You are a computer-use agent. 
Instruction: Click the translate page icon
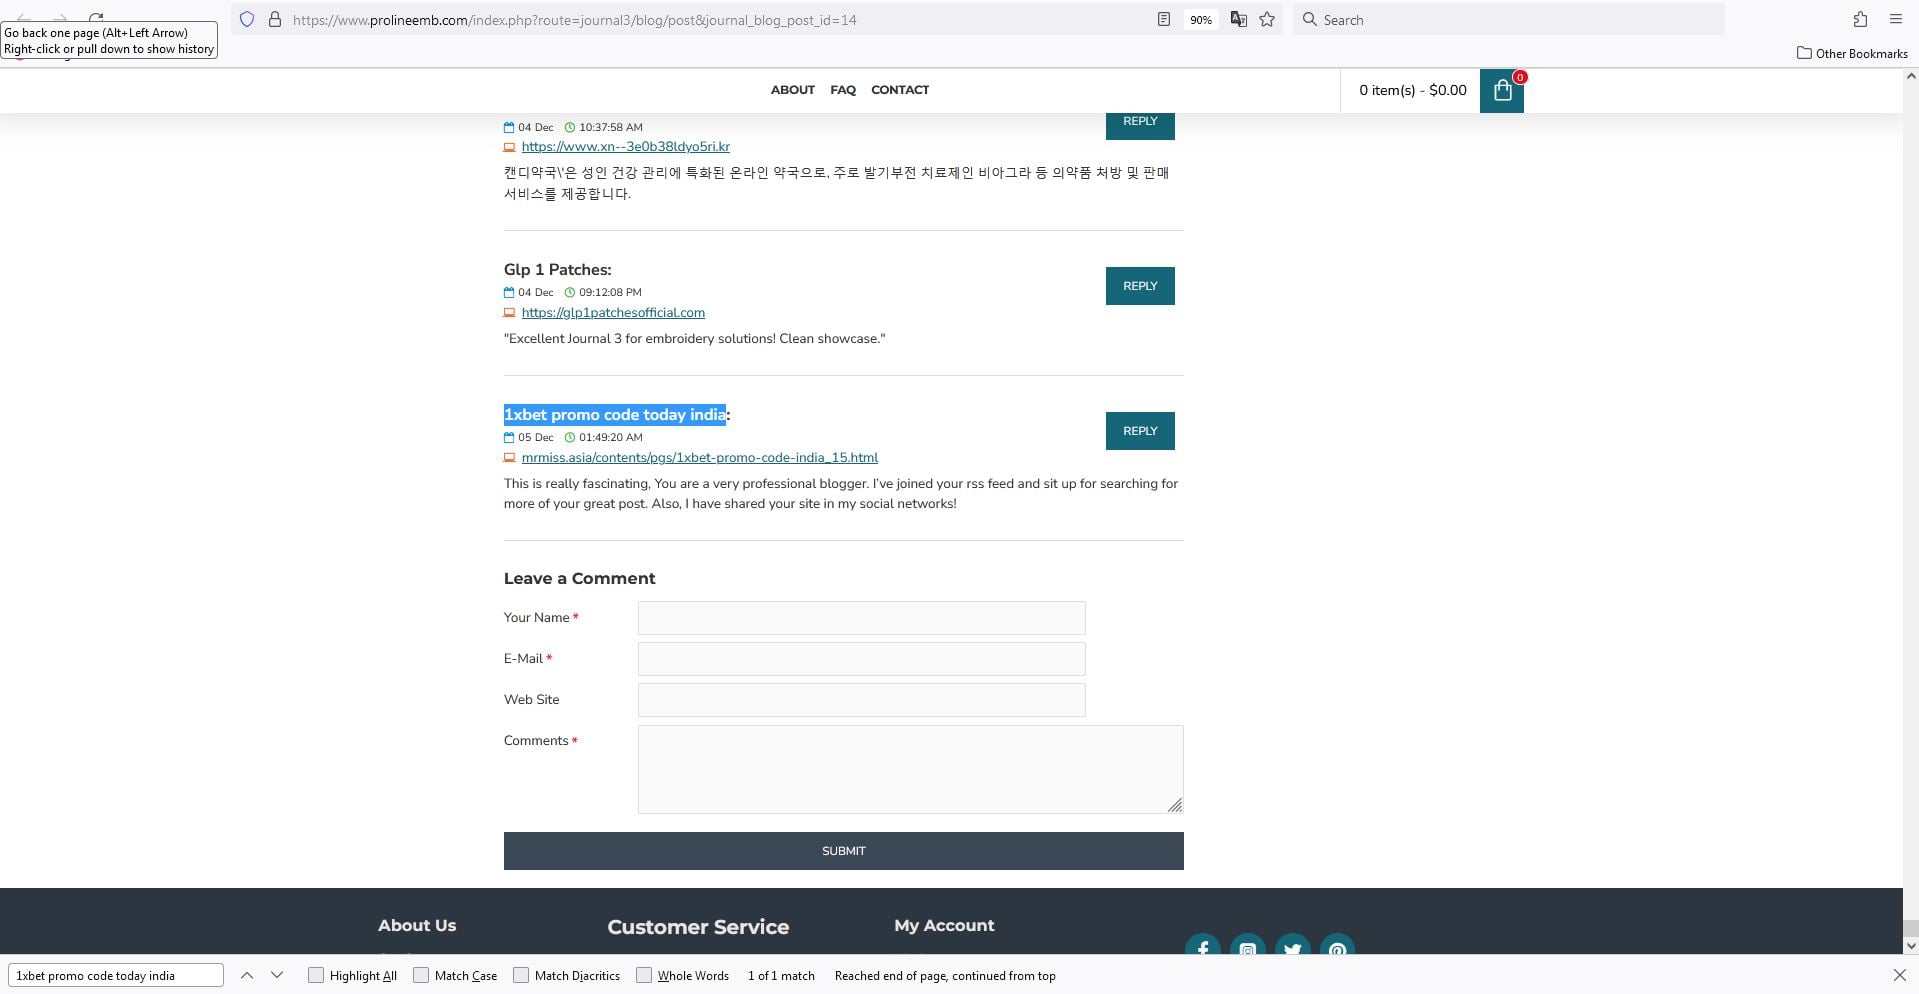click(1238, 19)
